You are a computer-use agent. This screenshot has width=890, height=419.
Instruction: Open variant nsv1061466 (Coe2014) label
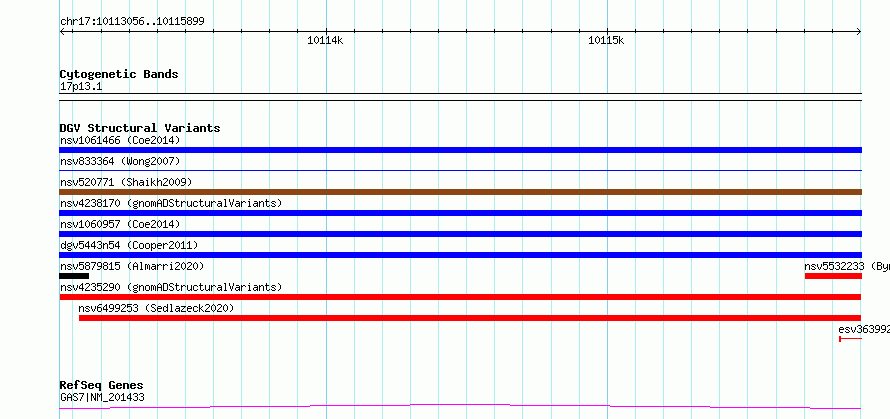(x=120, y=140)
